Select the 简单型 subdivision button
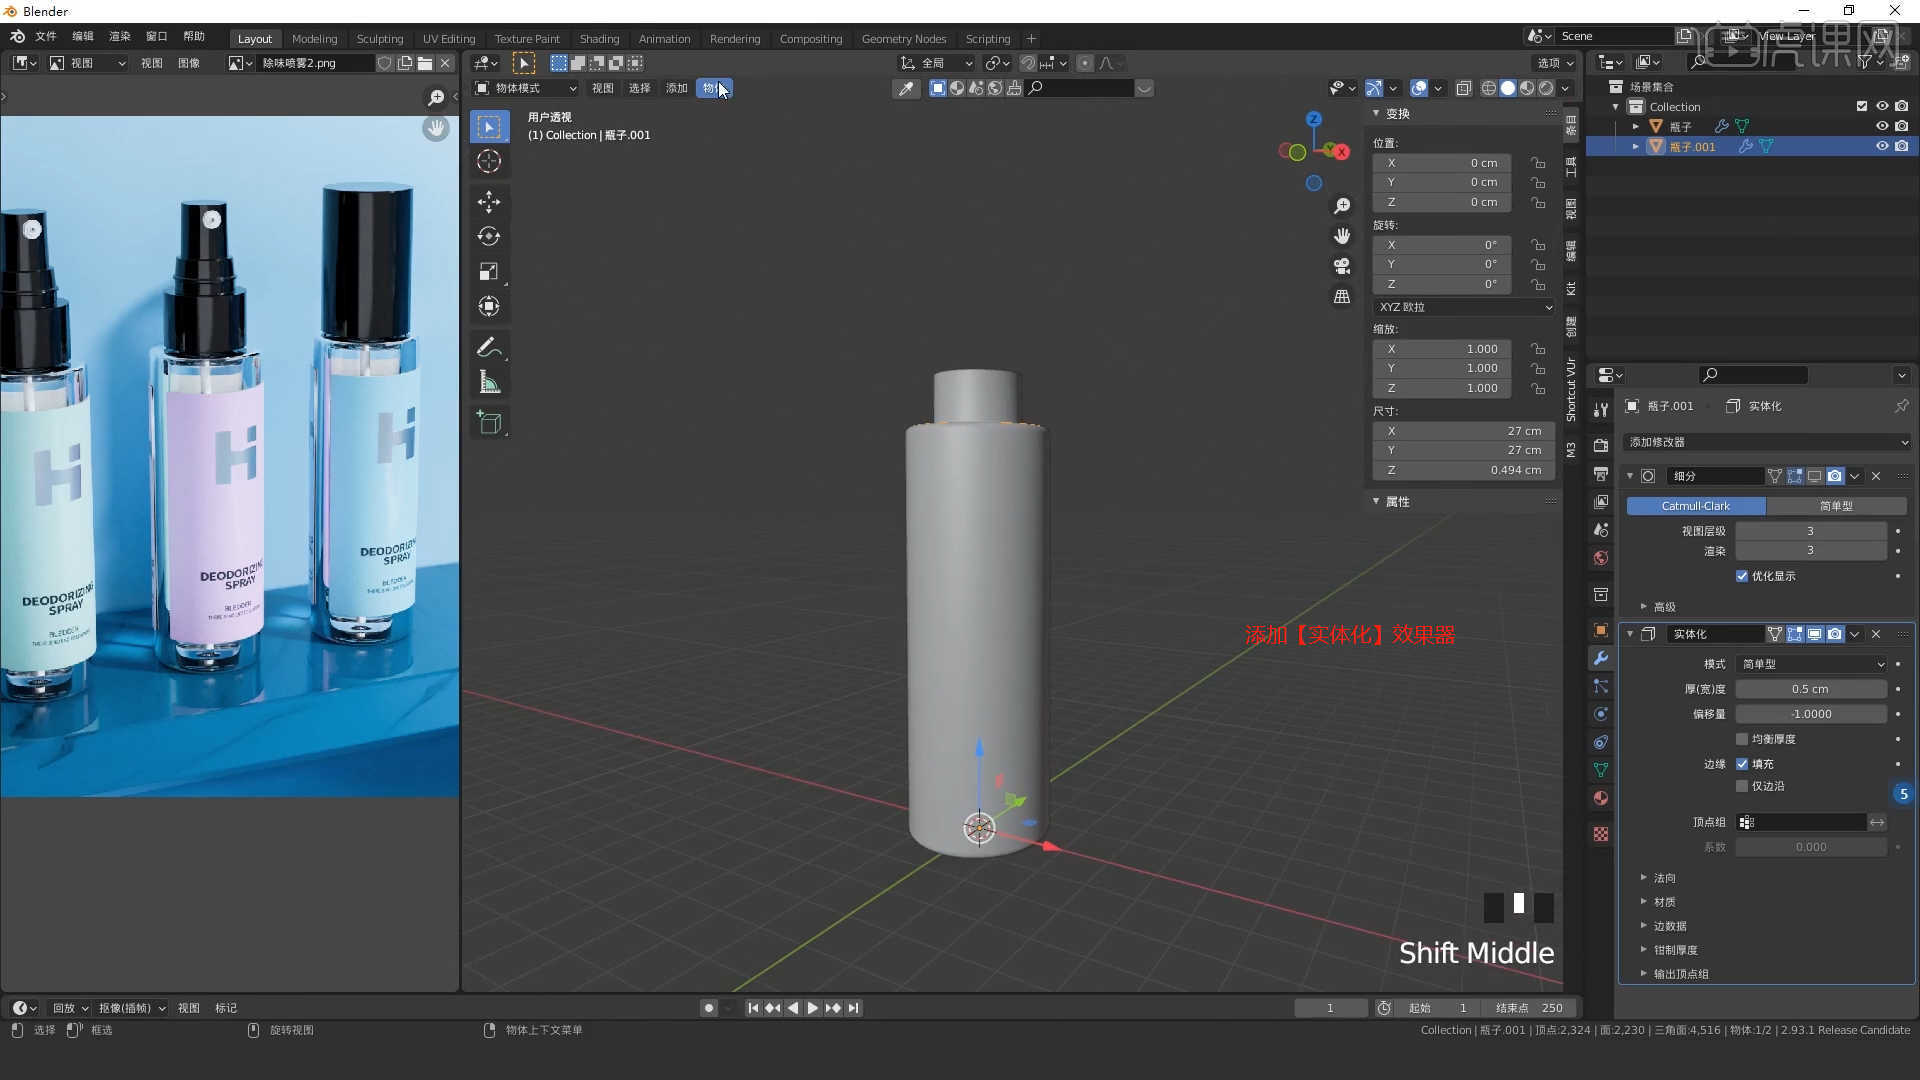The image size is (1920, 1080). tap(1836, 506)
